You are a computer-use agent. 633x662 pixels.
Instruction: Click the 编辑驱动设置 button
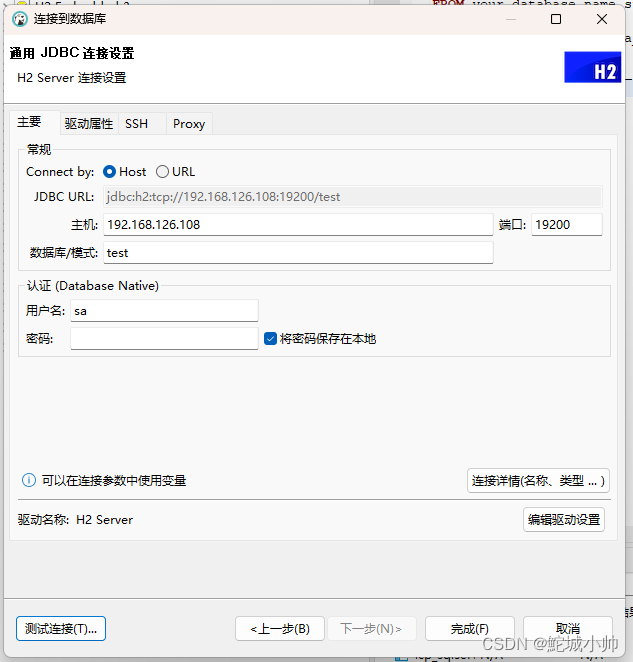coord(564,519)
